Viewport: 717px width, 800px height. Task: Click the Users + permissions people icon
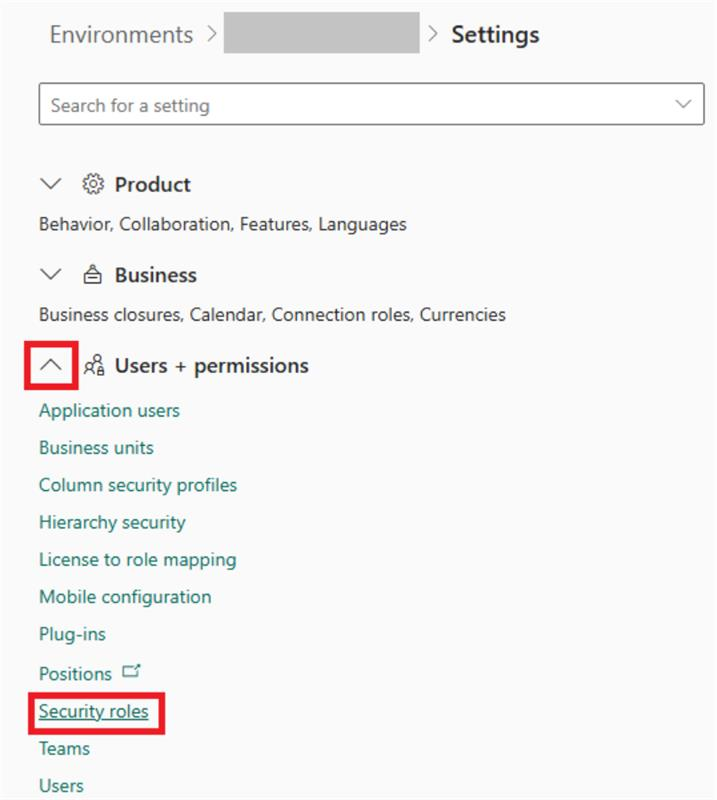pyautogui.click(x=94, y=366)
